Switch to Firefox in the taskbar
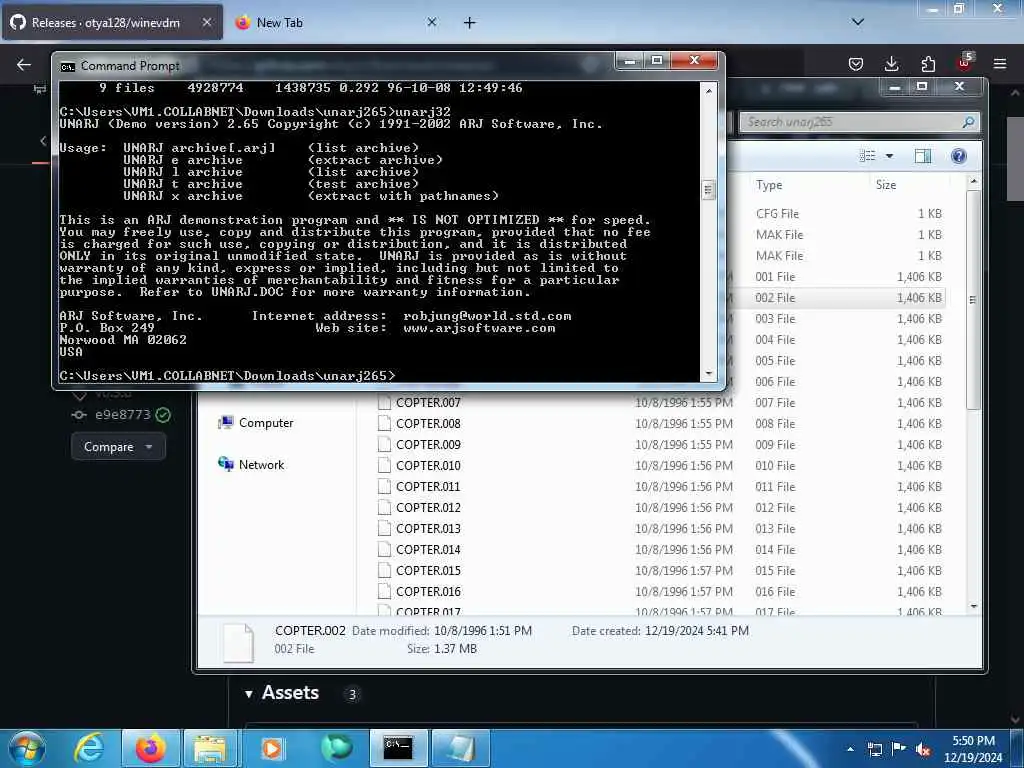Image resolution: width=1024 pixels, height=768 pixels. (x=150, y=748)
